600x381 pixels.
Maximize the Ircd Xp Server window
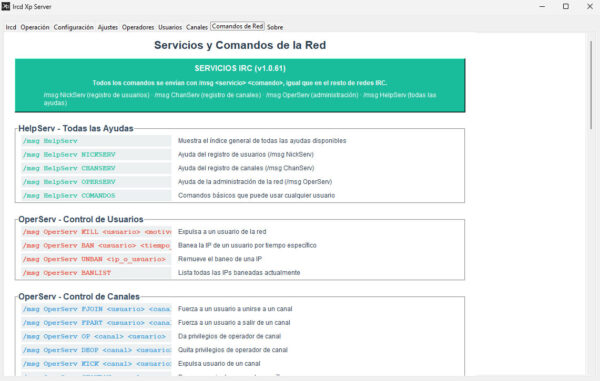[x=566, y=7]
